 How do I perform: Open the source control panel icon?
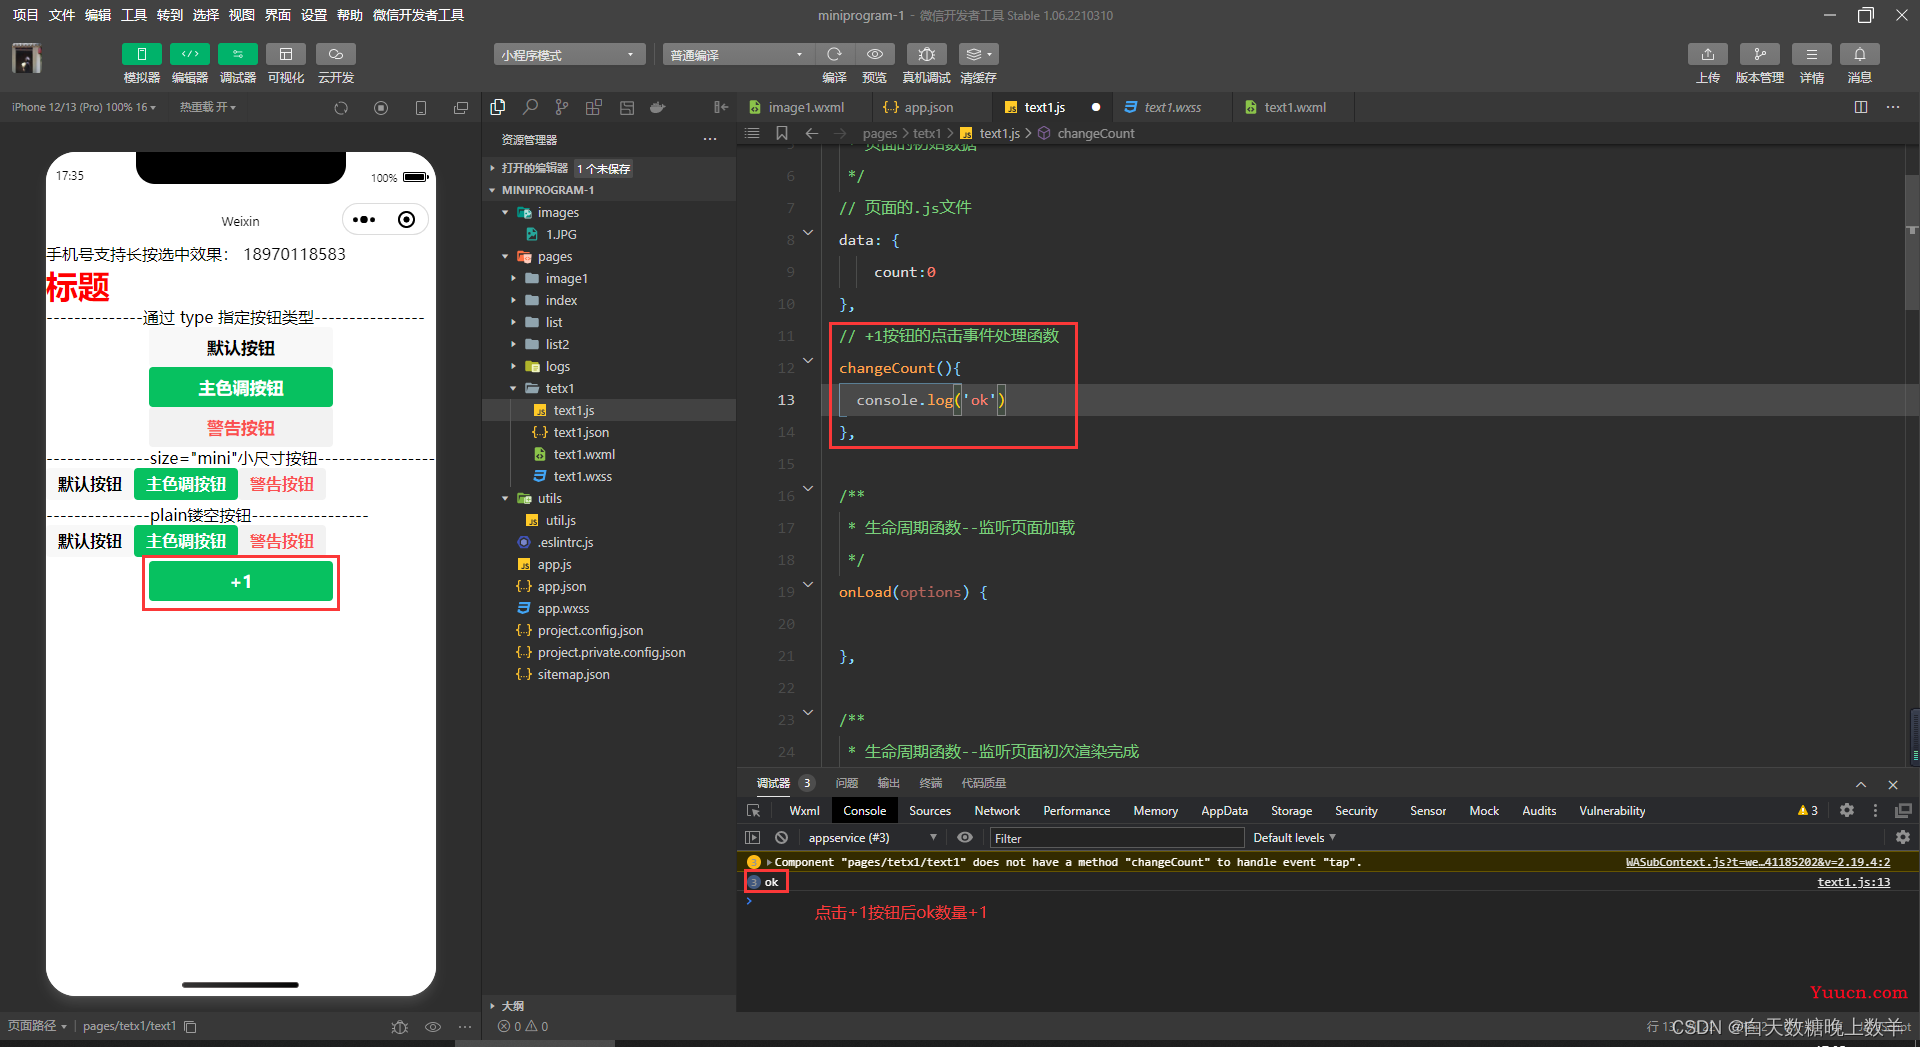tap(562, 107)
